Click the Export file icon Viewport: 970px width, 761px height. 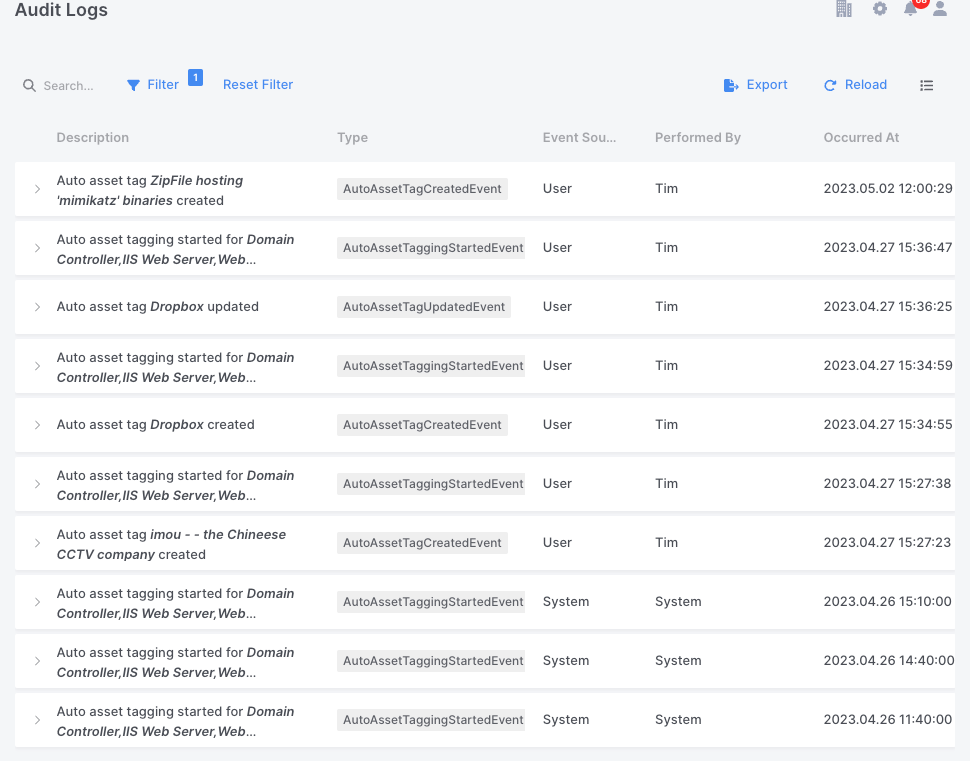point(731,86)
